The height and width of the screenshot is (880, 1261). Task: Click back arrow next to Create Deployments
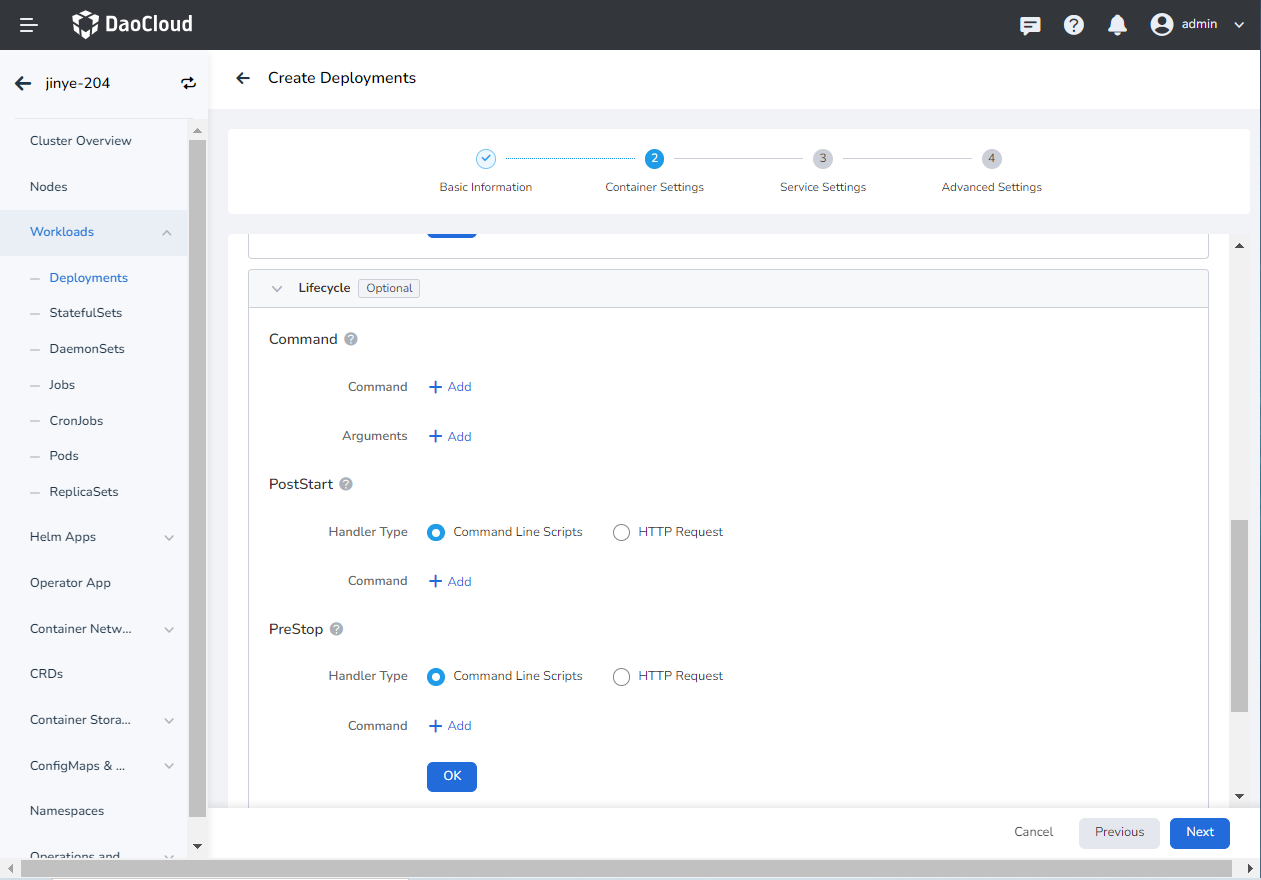[x=242, y=78]
